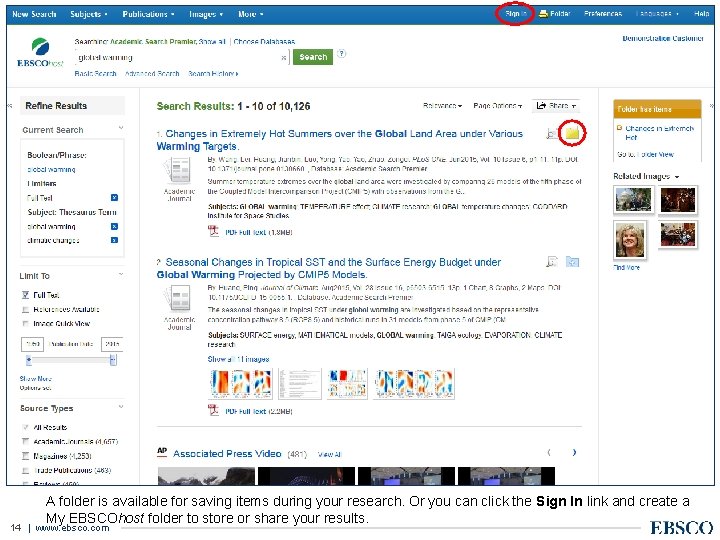
Task: Click the EBSCOhost logo
Action: pyautogui.click(x=40, y=52)
